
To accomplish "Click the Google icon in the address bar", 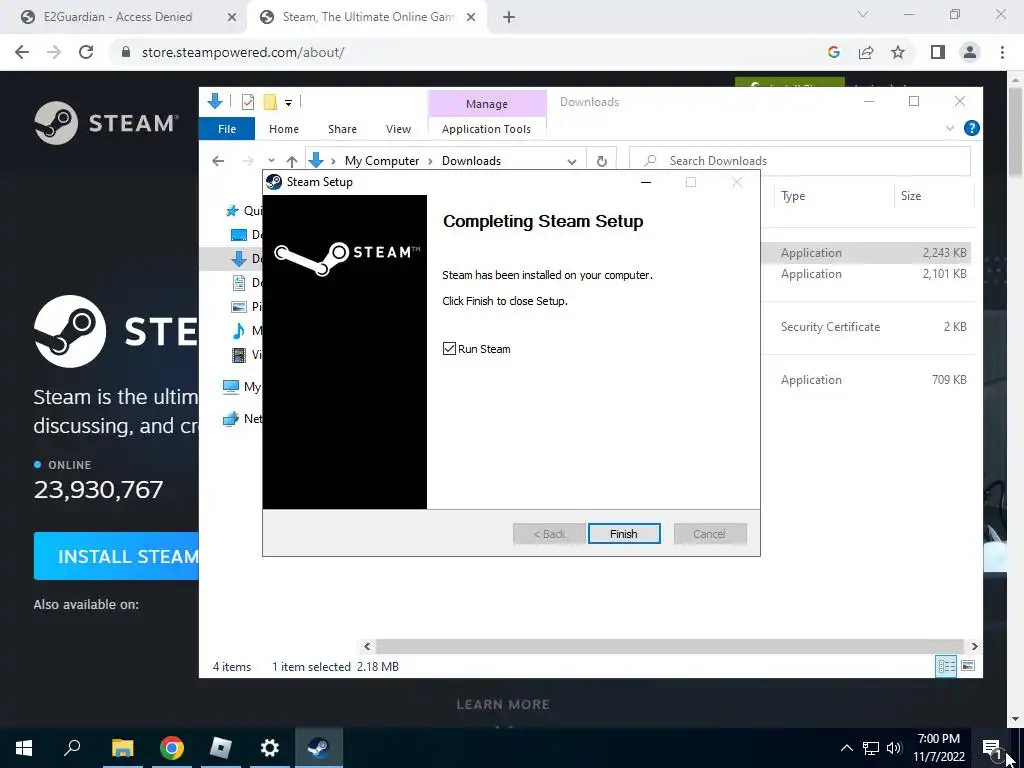I will tap(833, 52).
